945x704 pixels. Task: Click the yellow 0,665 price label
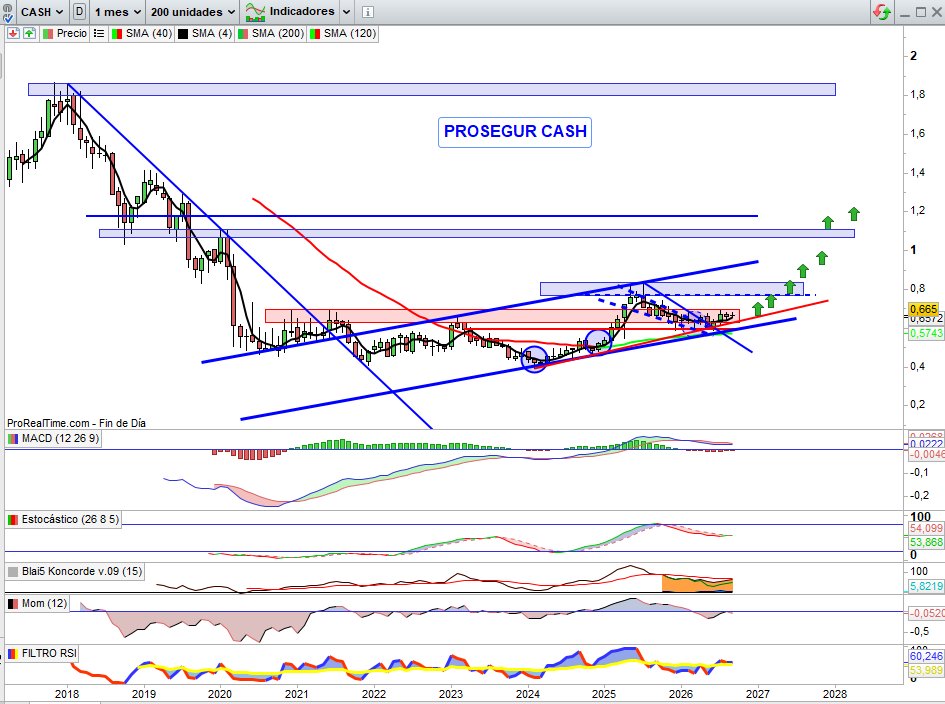click(x=923, y=309)
